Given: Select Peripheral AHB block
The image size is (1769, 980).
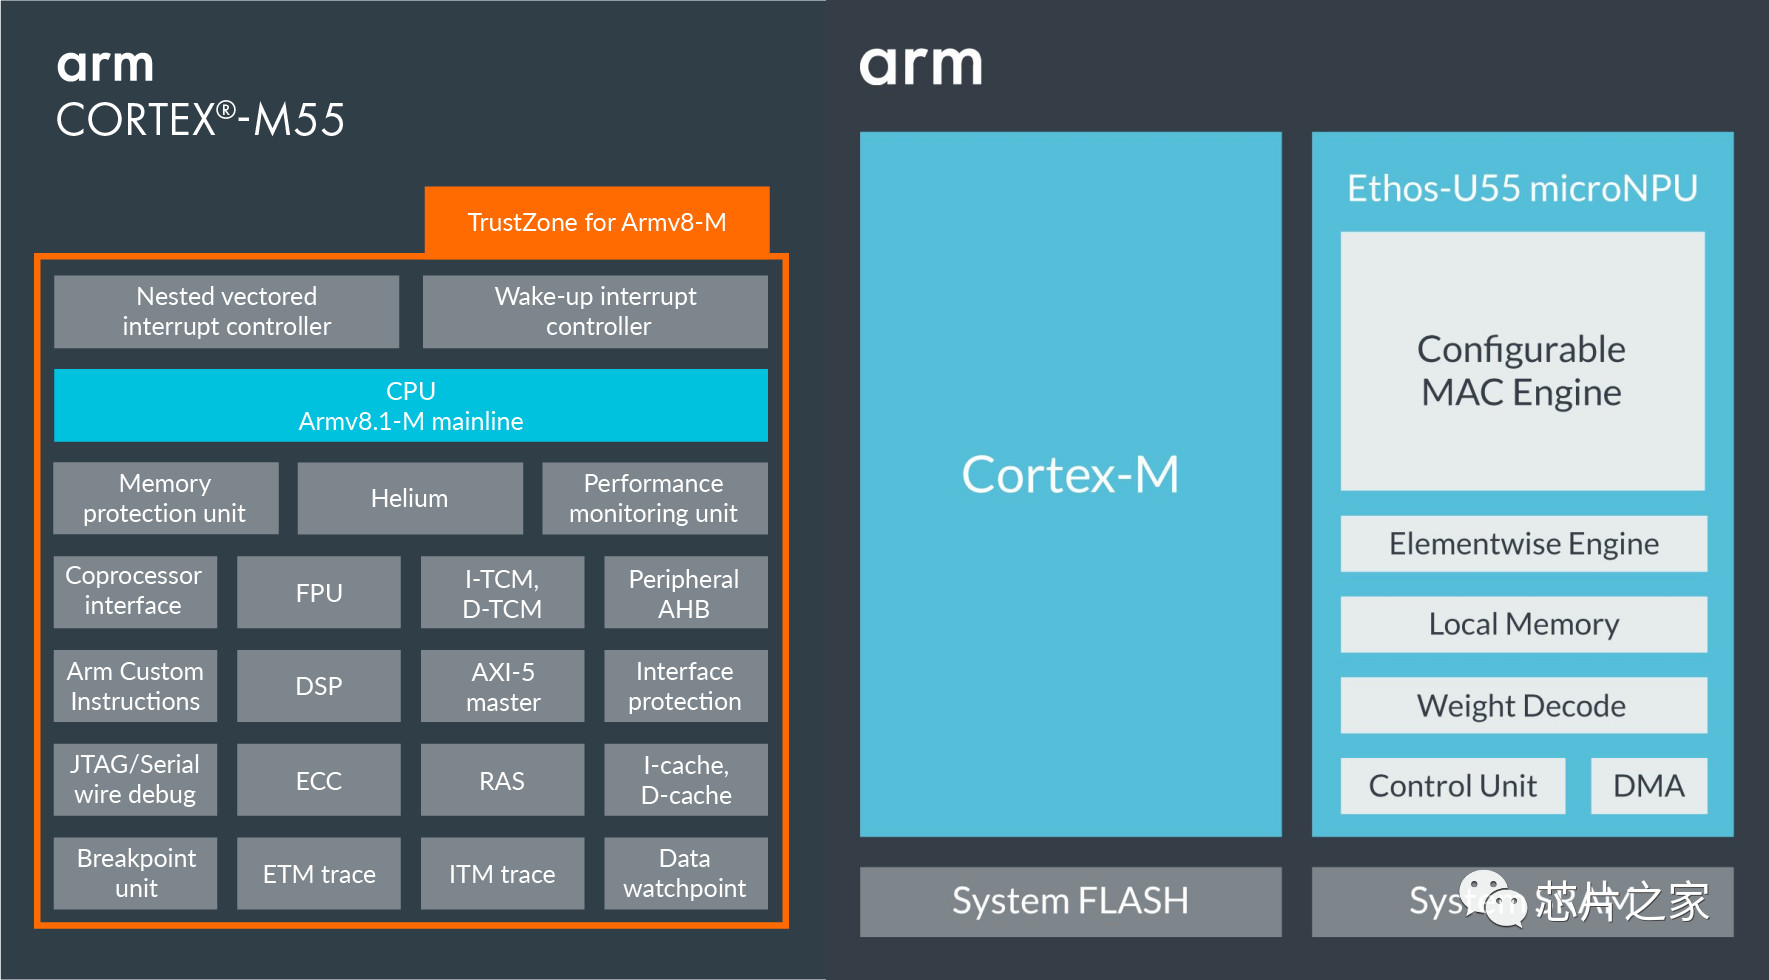Looking at the screenshot, I should [686, 592].
